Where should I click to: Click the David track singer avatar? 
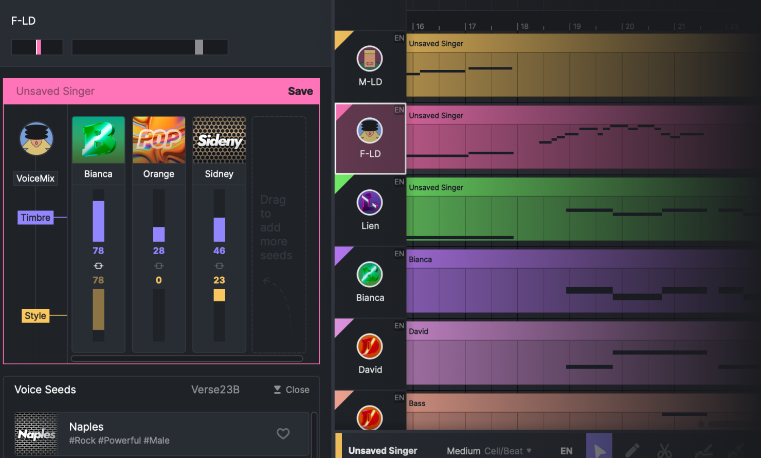pos(370,346)
